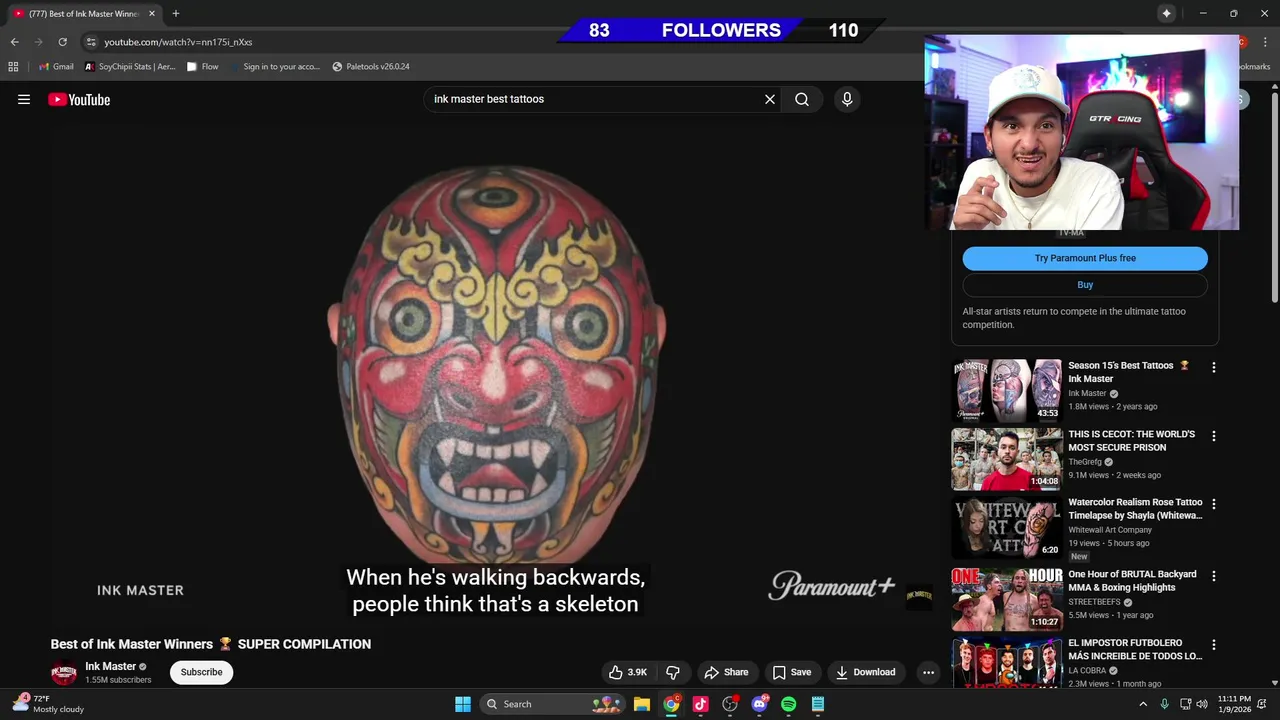Open the Gmail bookmark

pyautogui.click(x=56, y=67)
